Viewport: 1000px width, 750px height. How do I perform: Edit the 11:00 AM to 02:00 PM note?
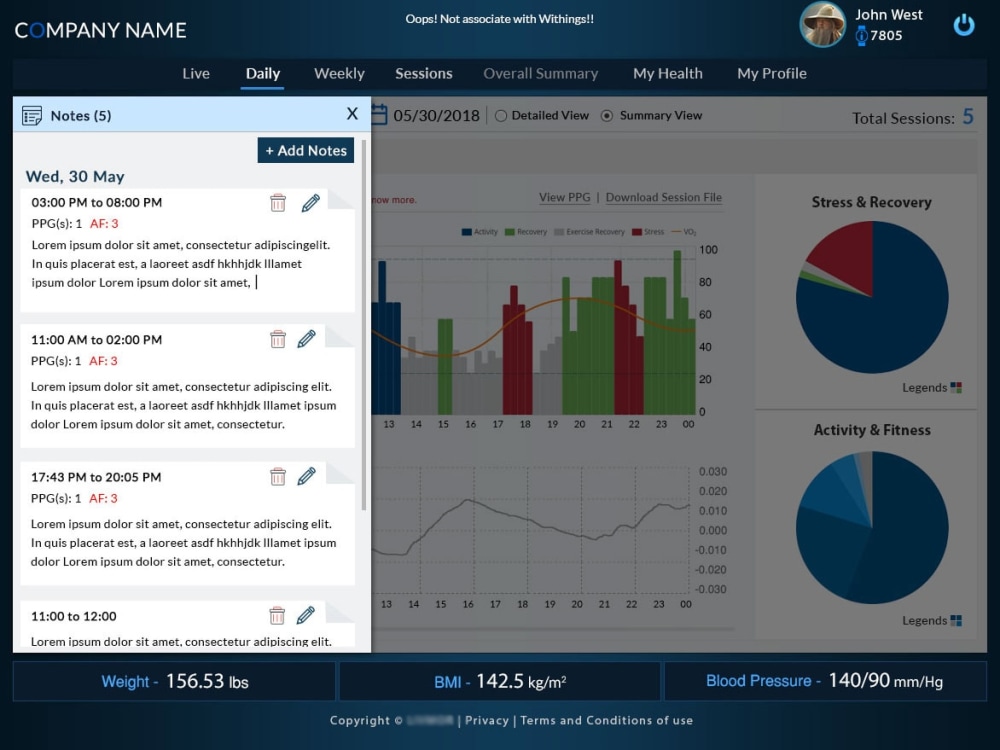click(x=307, y=339)
